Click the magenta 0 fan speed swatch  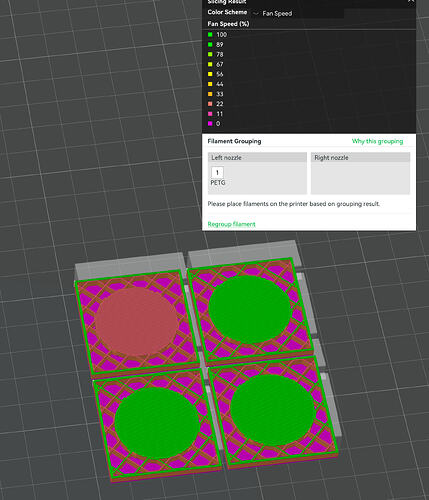tap(210, 123)
